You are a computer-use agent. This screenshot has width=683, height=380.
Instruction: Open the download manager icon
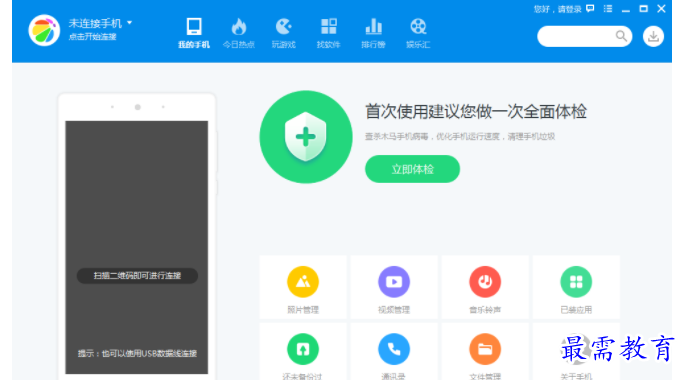tap(653, 37)
